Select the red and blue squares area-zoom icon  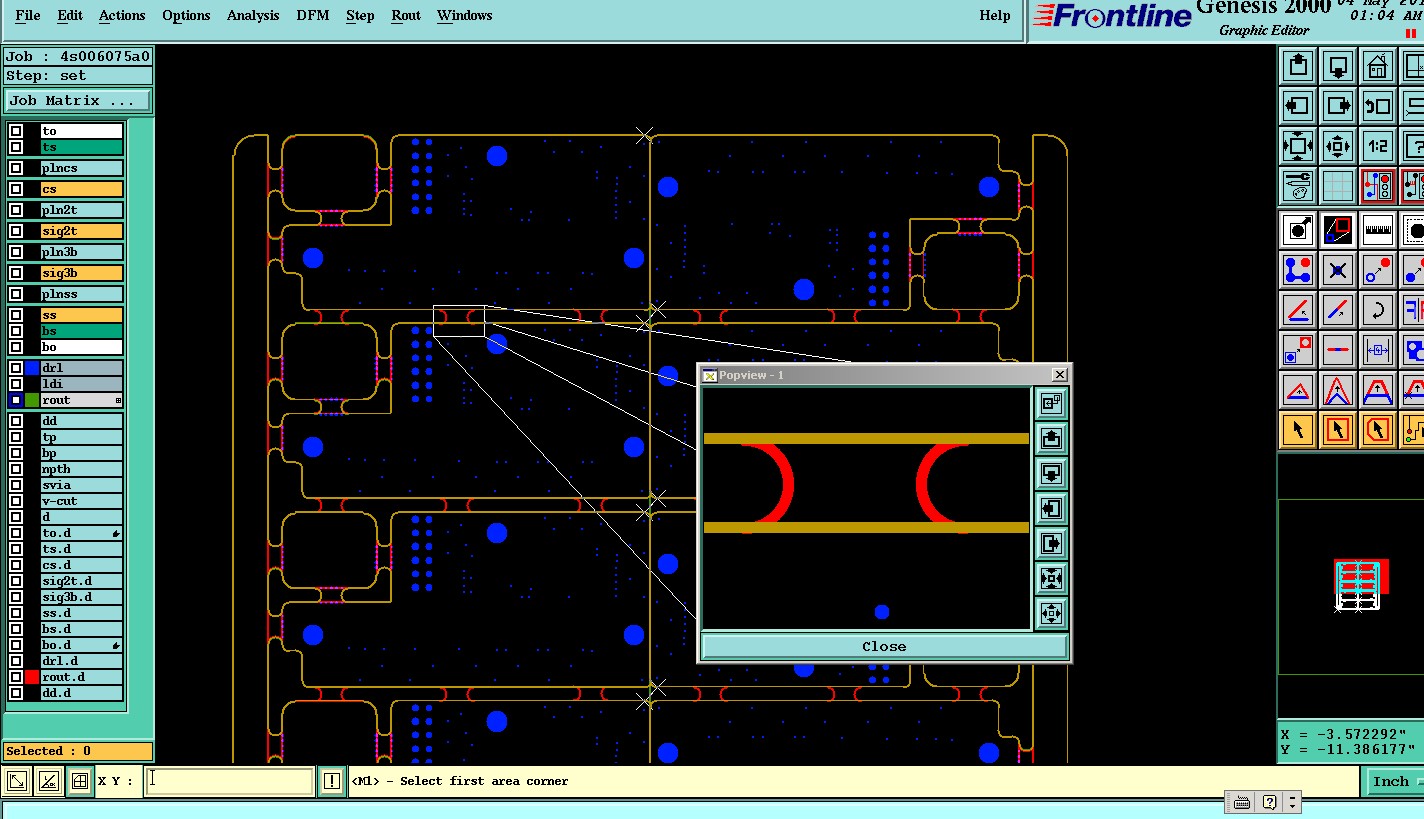click(1337, 230)
